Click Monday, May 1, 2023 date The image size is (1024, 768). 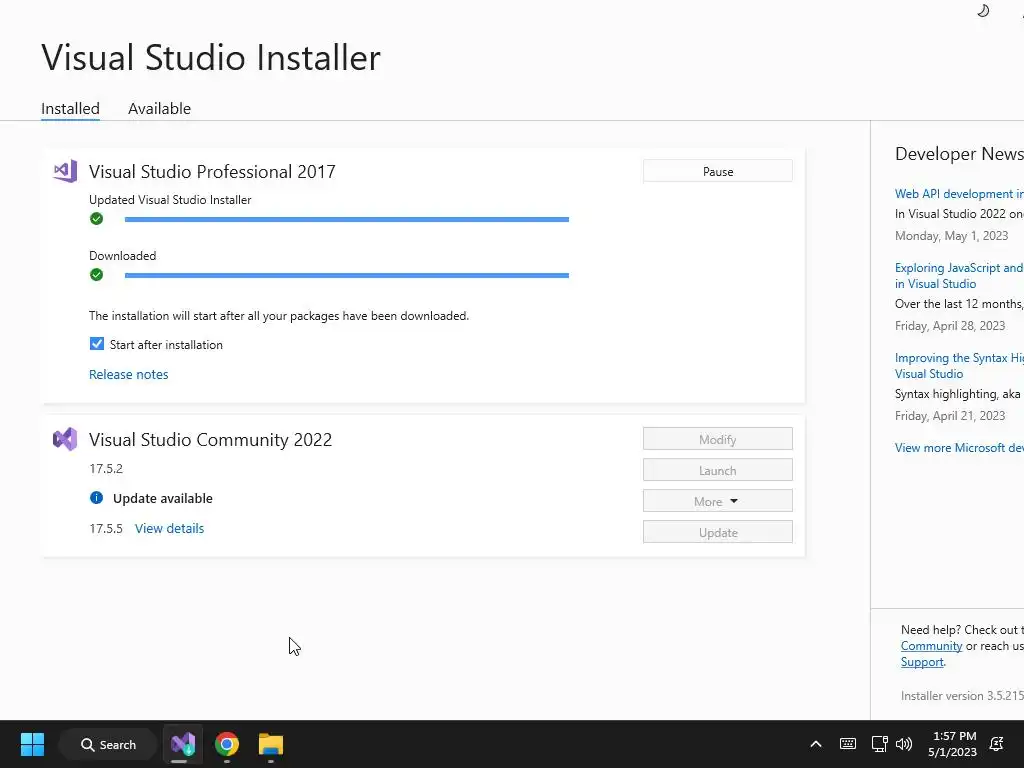click(x=952, y=236)
